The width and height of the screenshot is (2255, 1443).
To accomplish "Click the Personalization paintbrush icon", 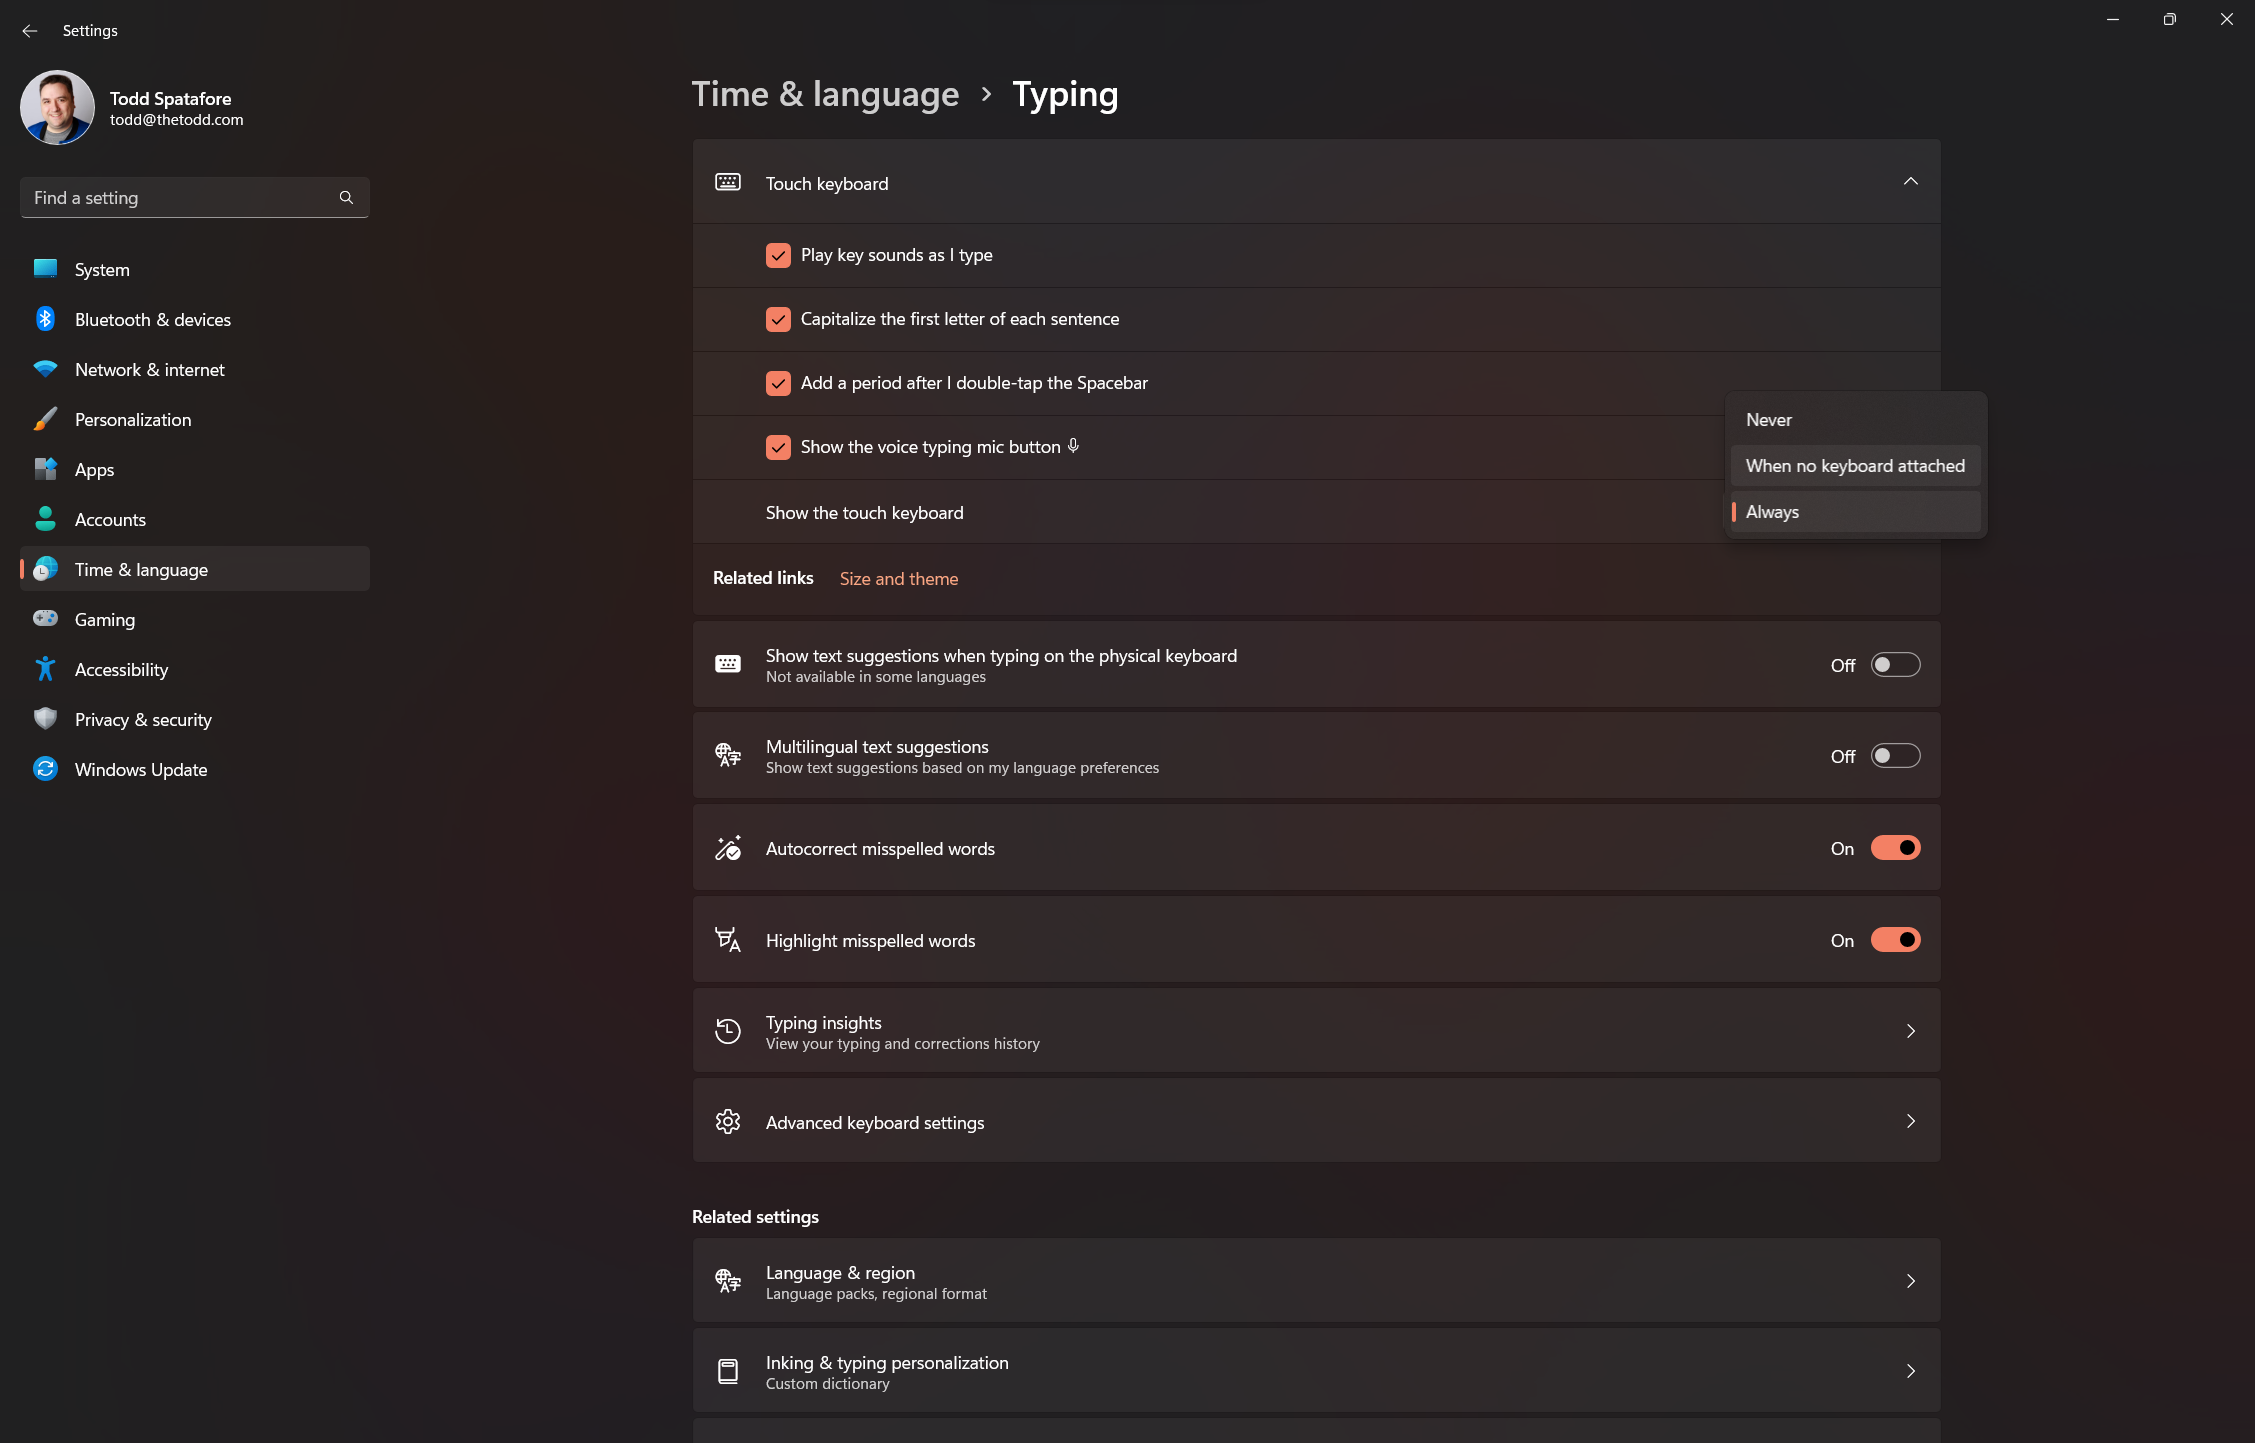I will coord(45,419).
